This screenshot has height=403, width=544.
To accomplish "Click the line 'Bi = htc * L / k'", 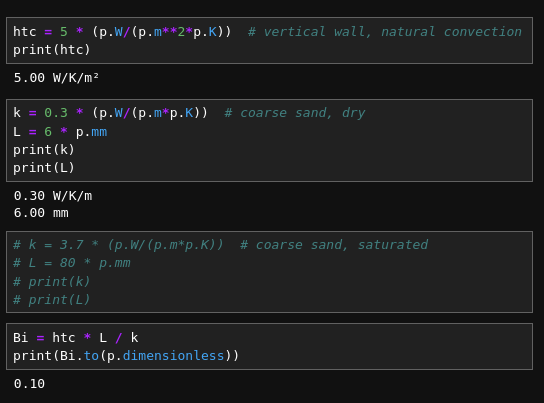I will (76, 338).
